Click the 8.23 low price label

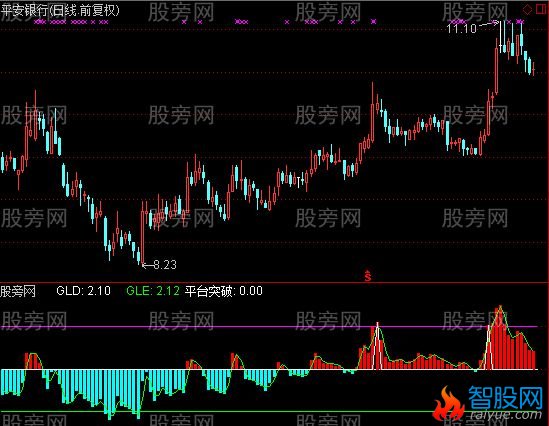165,264
